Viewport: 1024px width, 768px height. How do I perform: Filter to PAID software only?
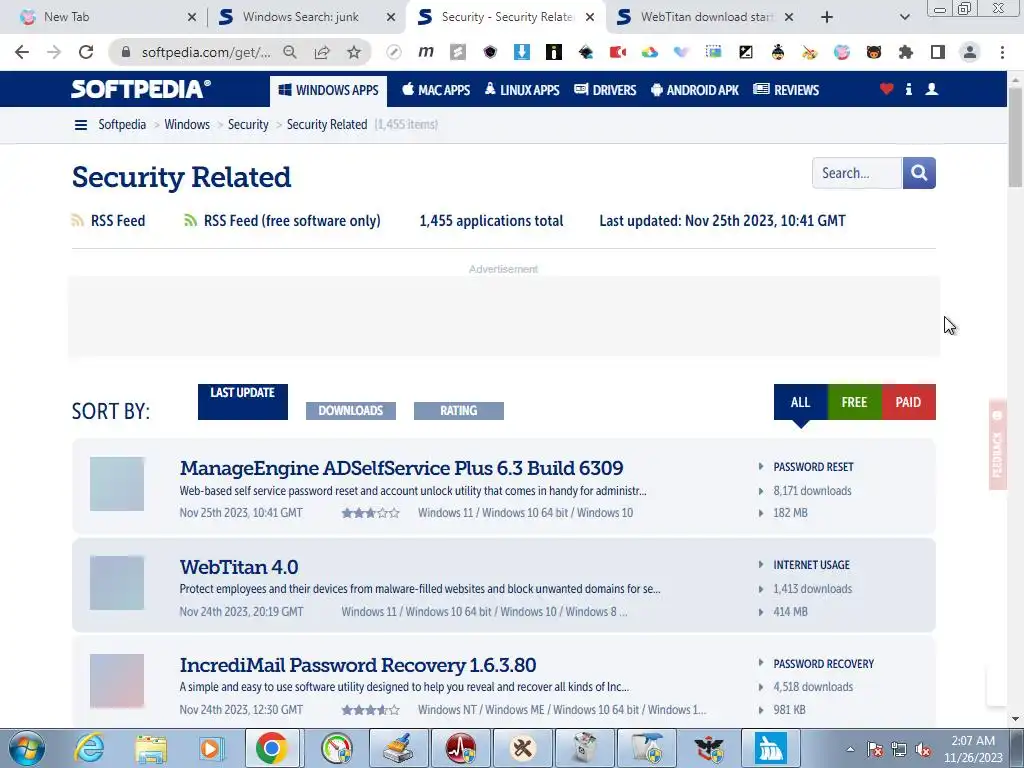point(908,402)
